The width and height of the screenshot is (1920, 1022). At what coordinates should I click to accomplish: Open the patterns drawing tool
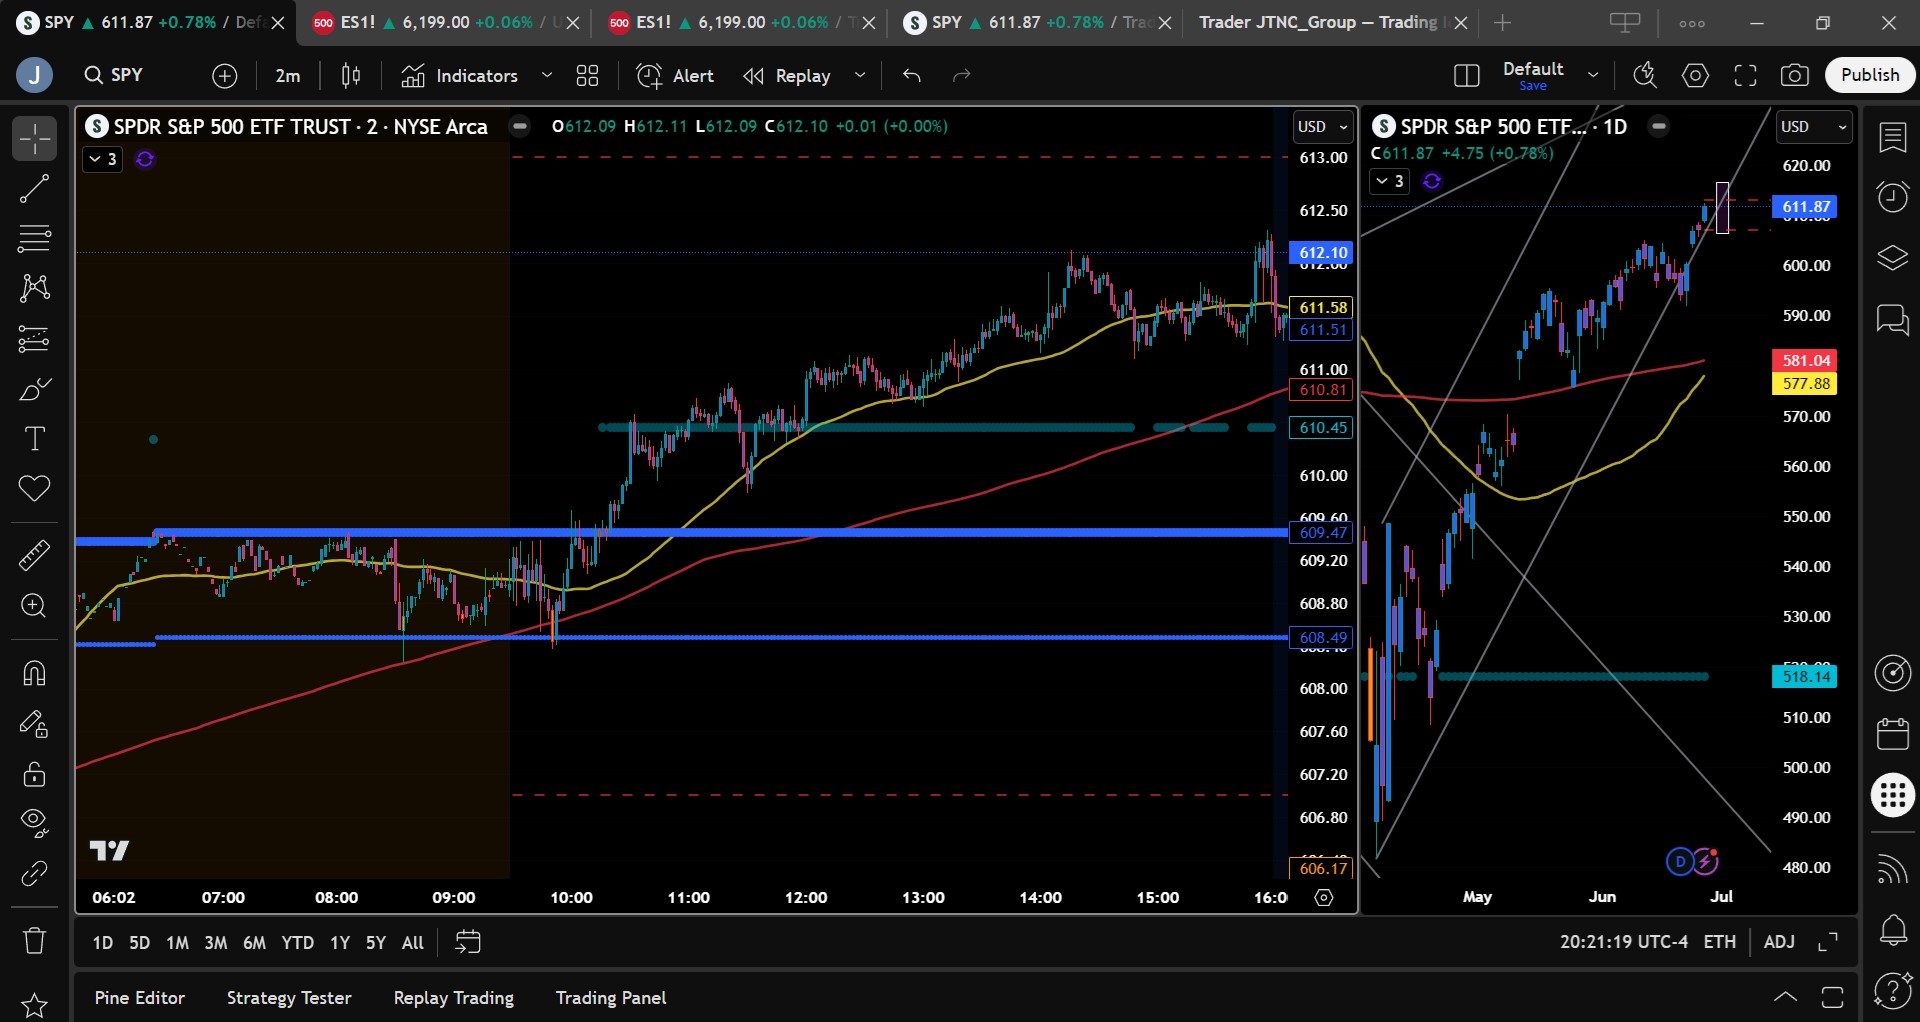34,289
